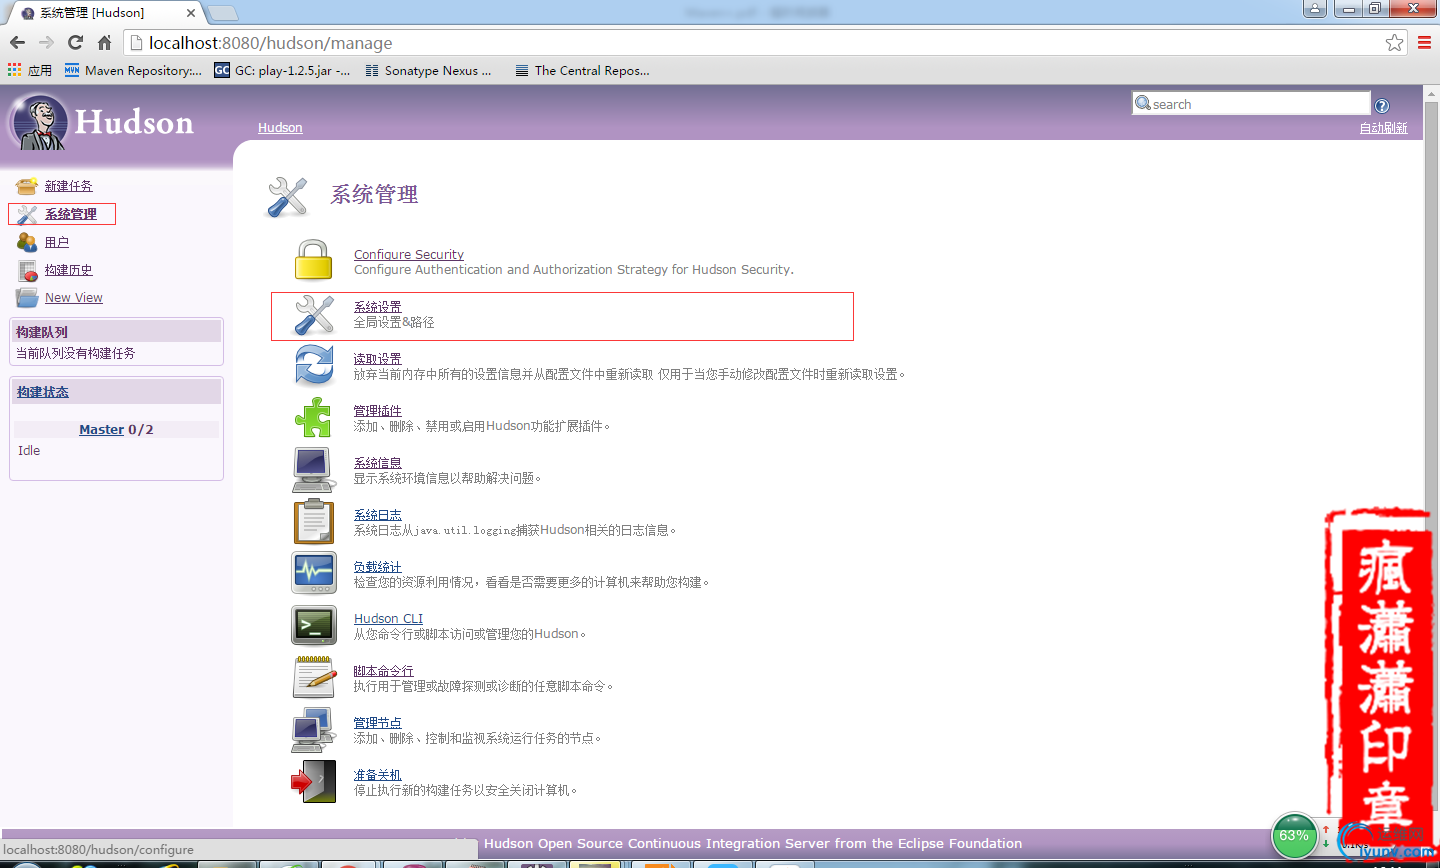Click the 系统日志 clipboard icon
Viewport: 1440px width, 868px height.
pyautogui.click(x=313, y=521)
